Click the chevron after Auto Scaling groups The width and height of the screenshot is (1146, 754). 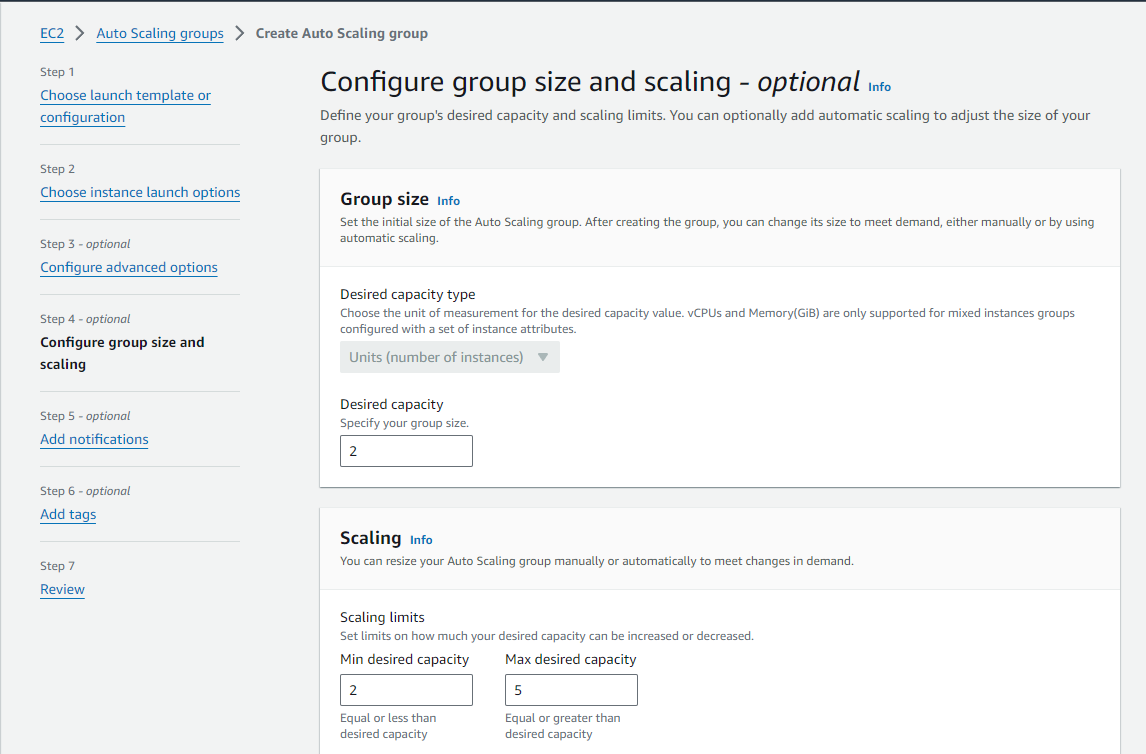click(x=239, y=33)
